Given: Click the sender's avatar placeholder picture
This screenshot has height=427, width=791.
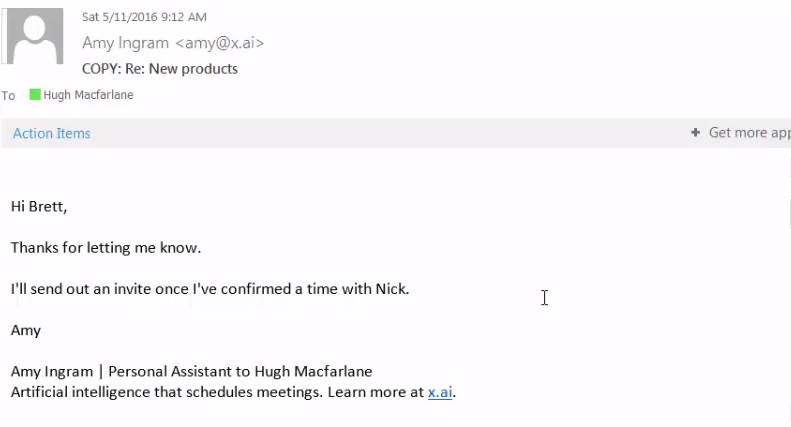Looking at the screenshot, I should 39,39.
